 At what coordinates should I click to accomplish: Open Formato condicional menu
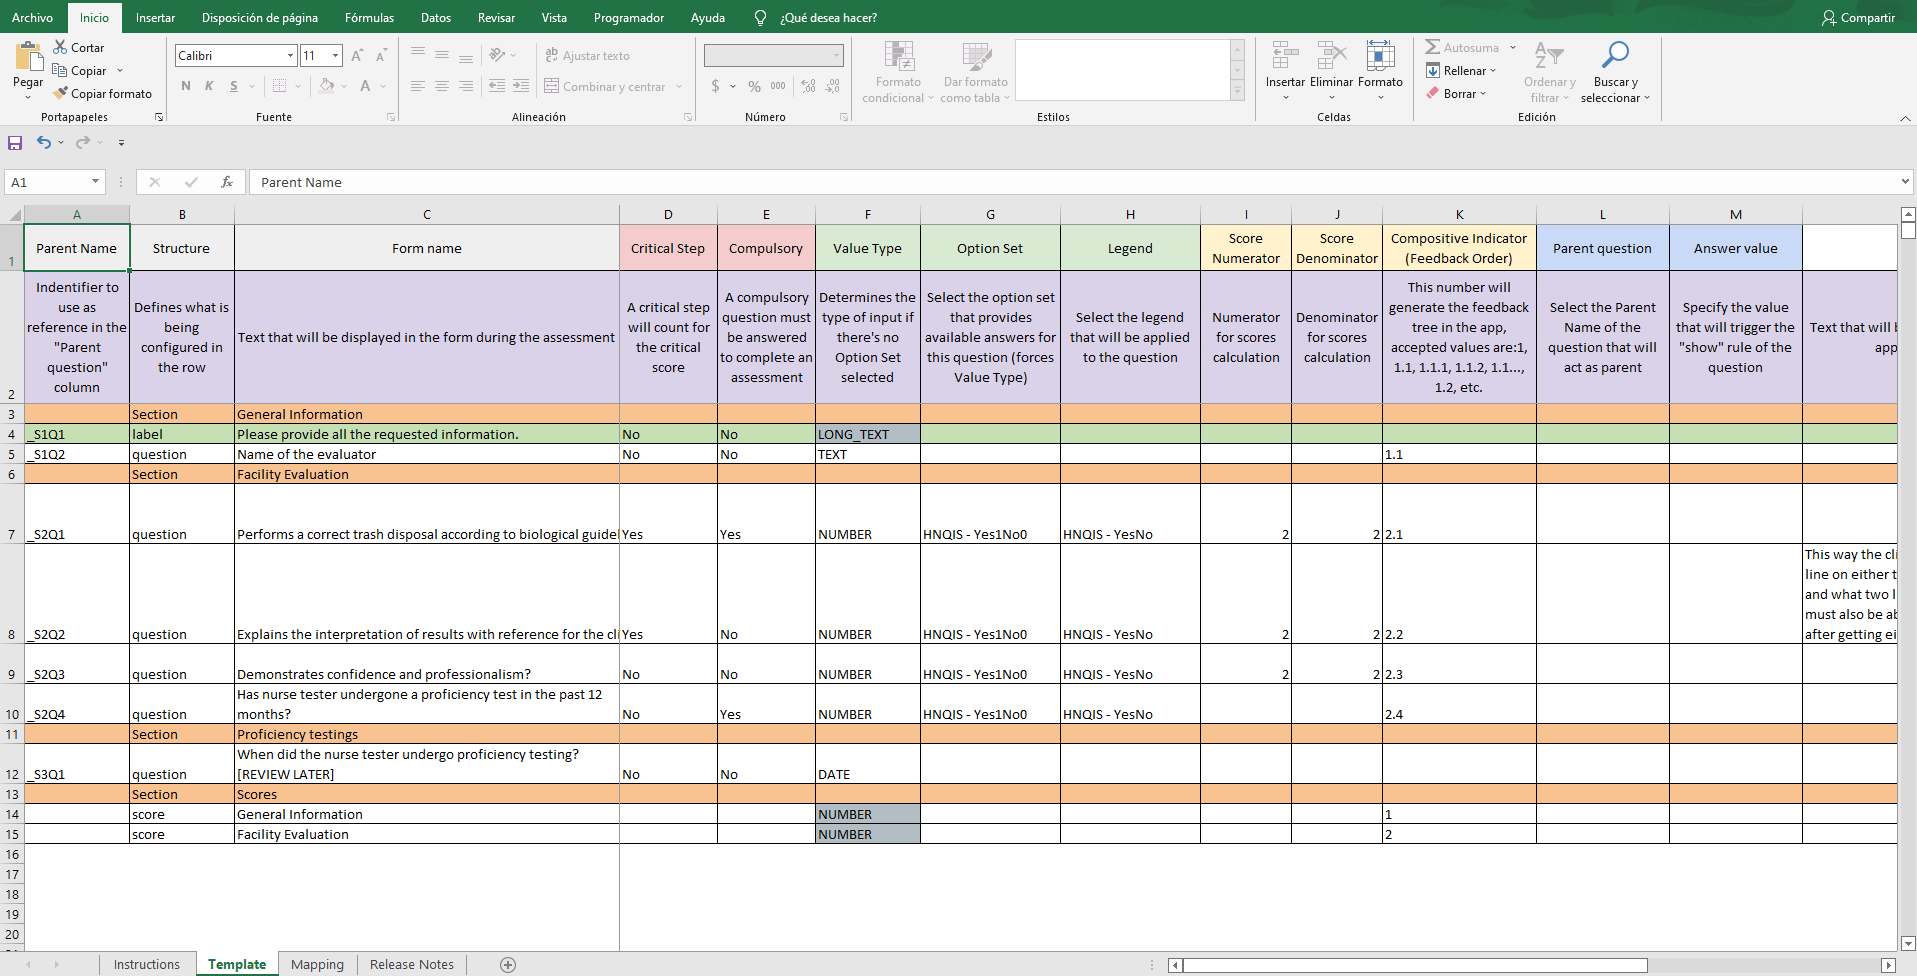[898, 72]
